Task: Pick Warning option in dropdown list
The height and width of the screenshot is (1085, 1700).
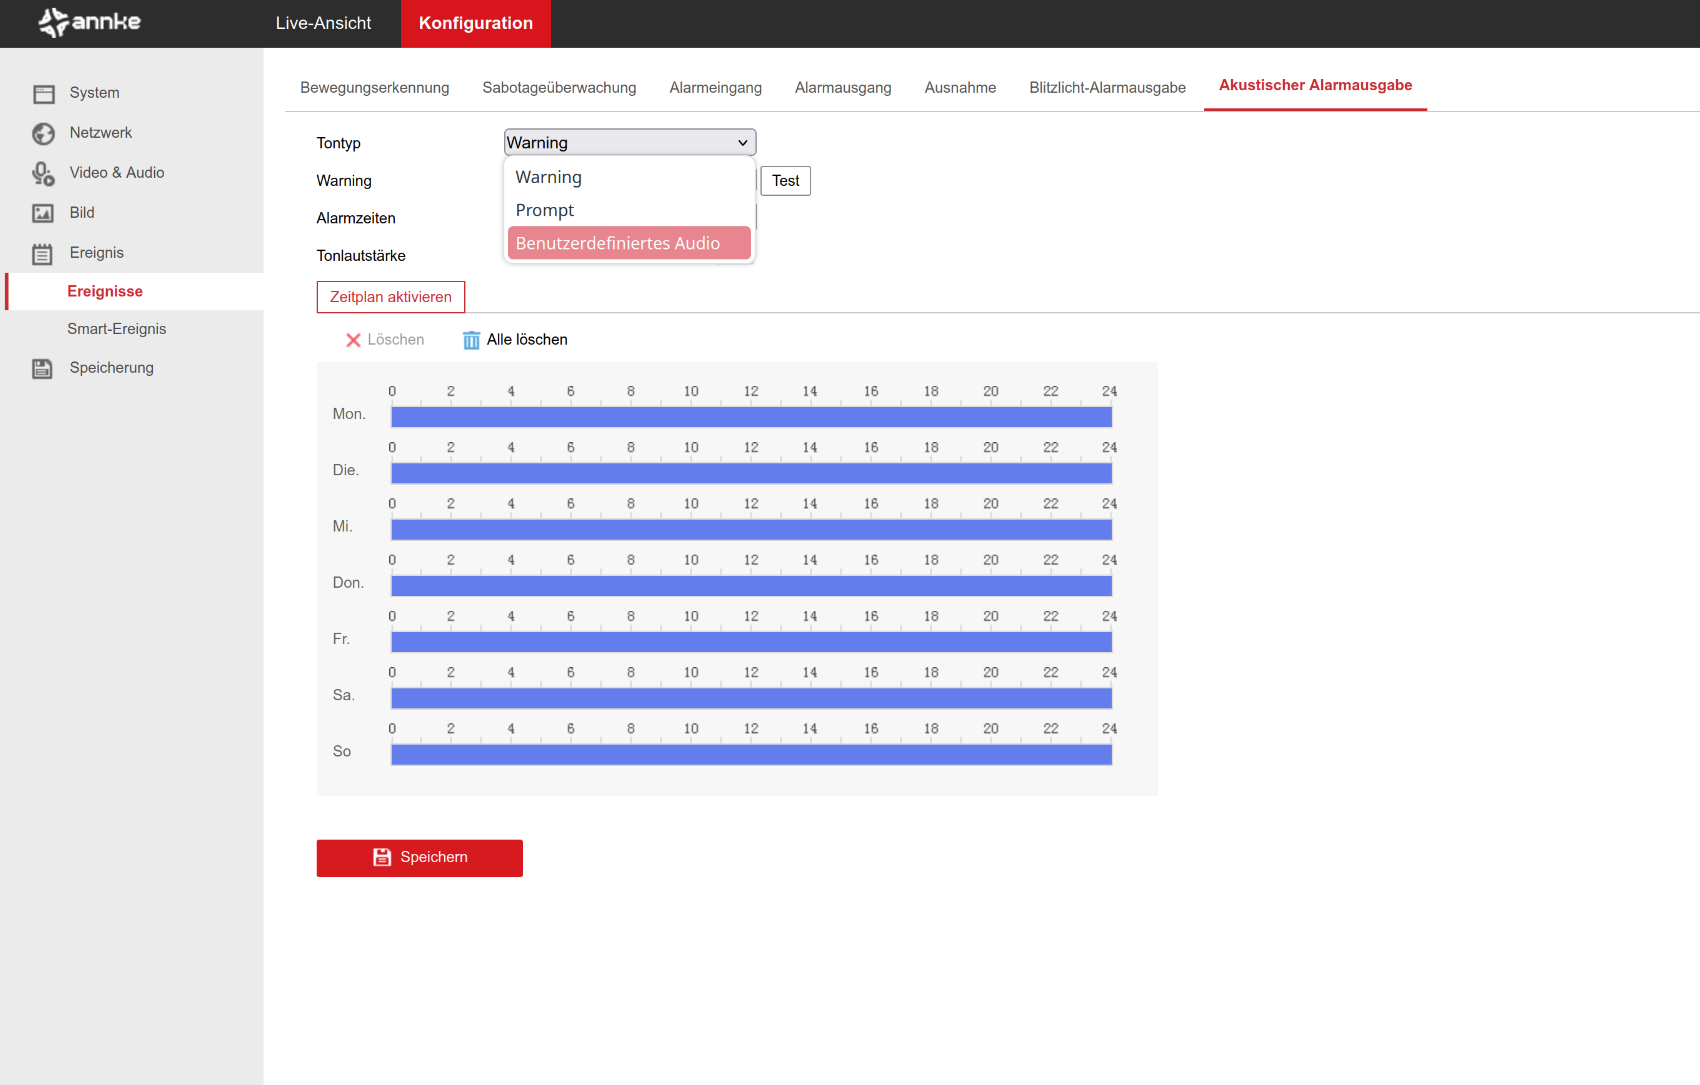Action: (548, 177)
